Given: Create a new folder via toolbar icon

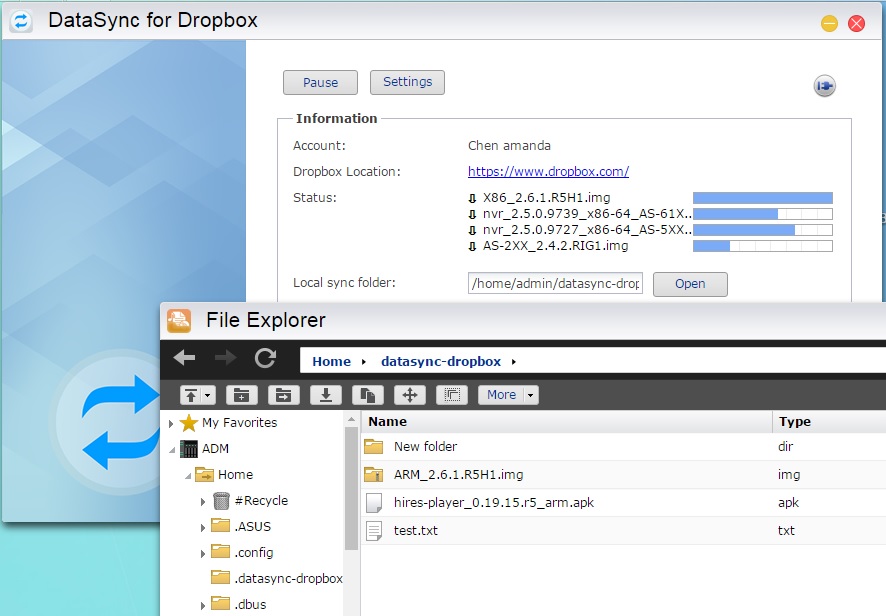Looking at the screenshot, I should pos(242,394).
